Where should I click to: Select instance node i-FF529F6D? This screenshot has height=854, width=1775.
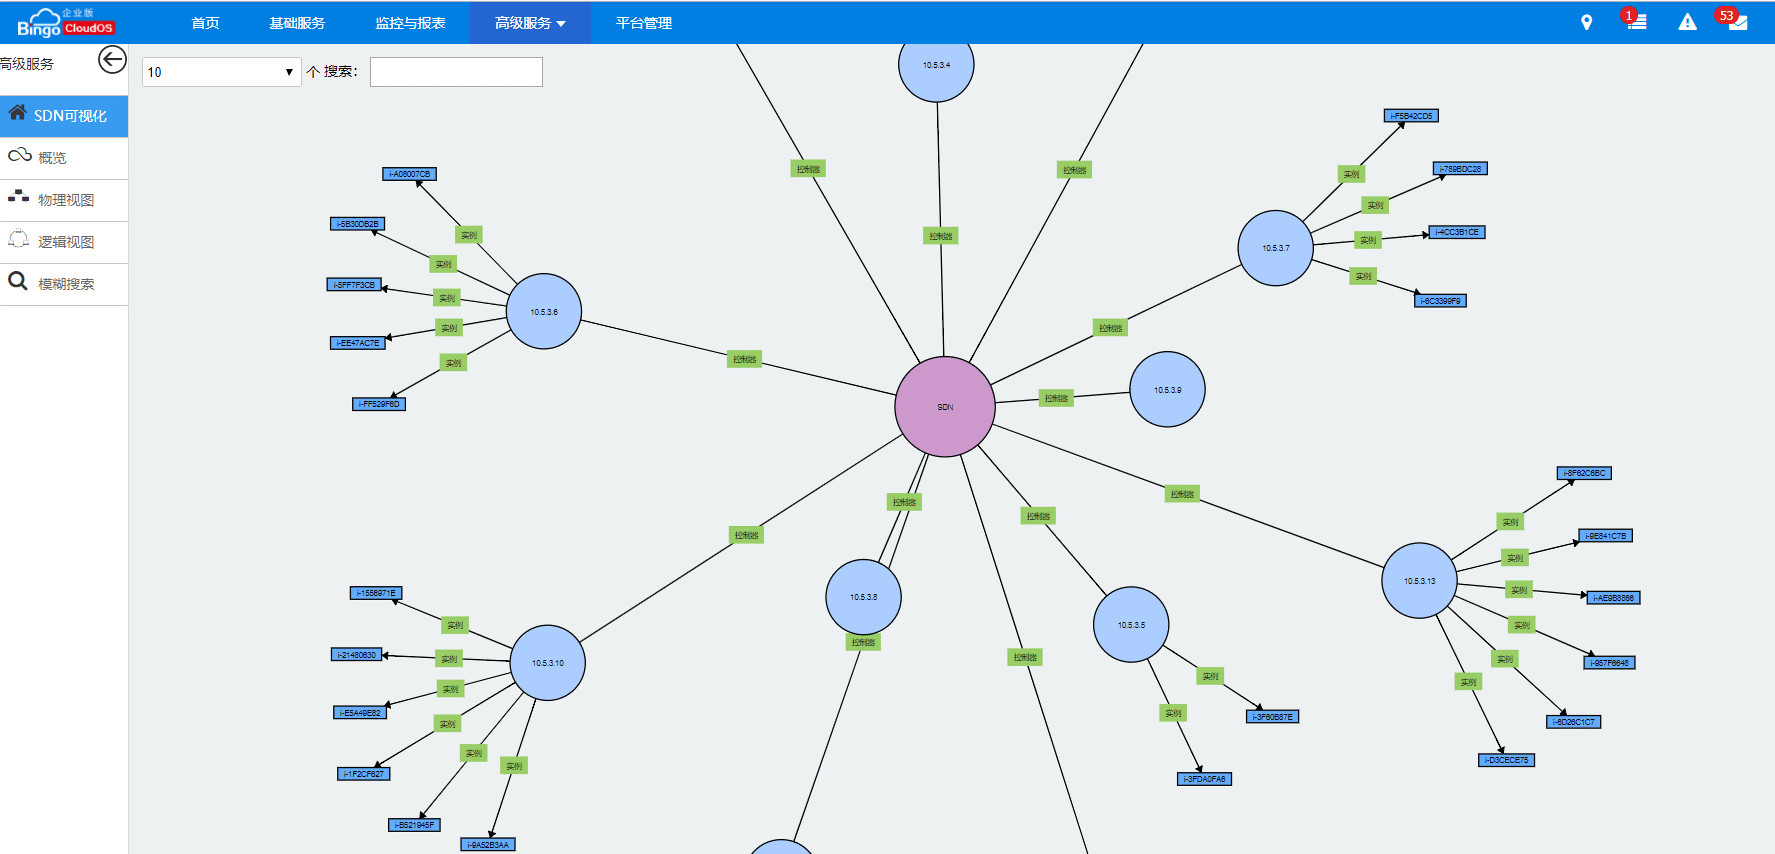tap(379, 404)
